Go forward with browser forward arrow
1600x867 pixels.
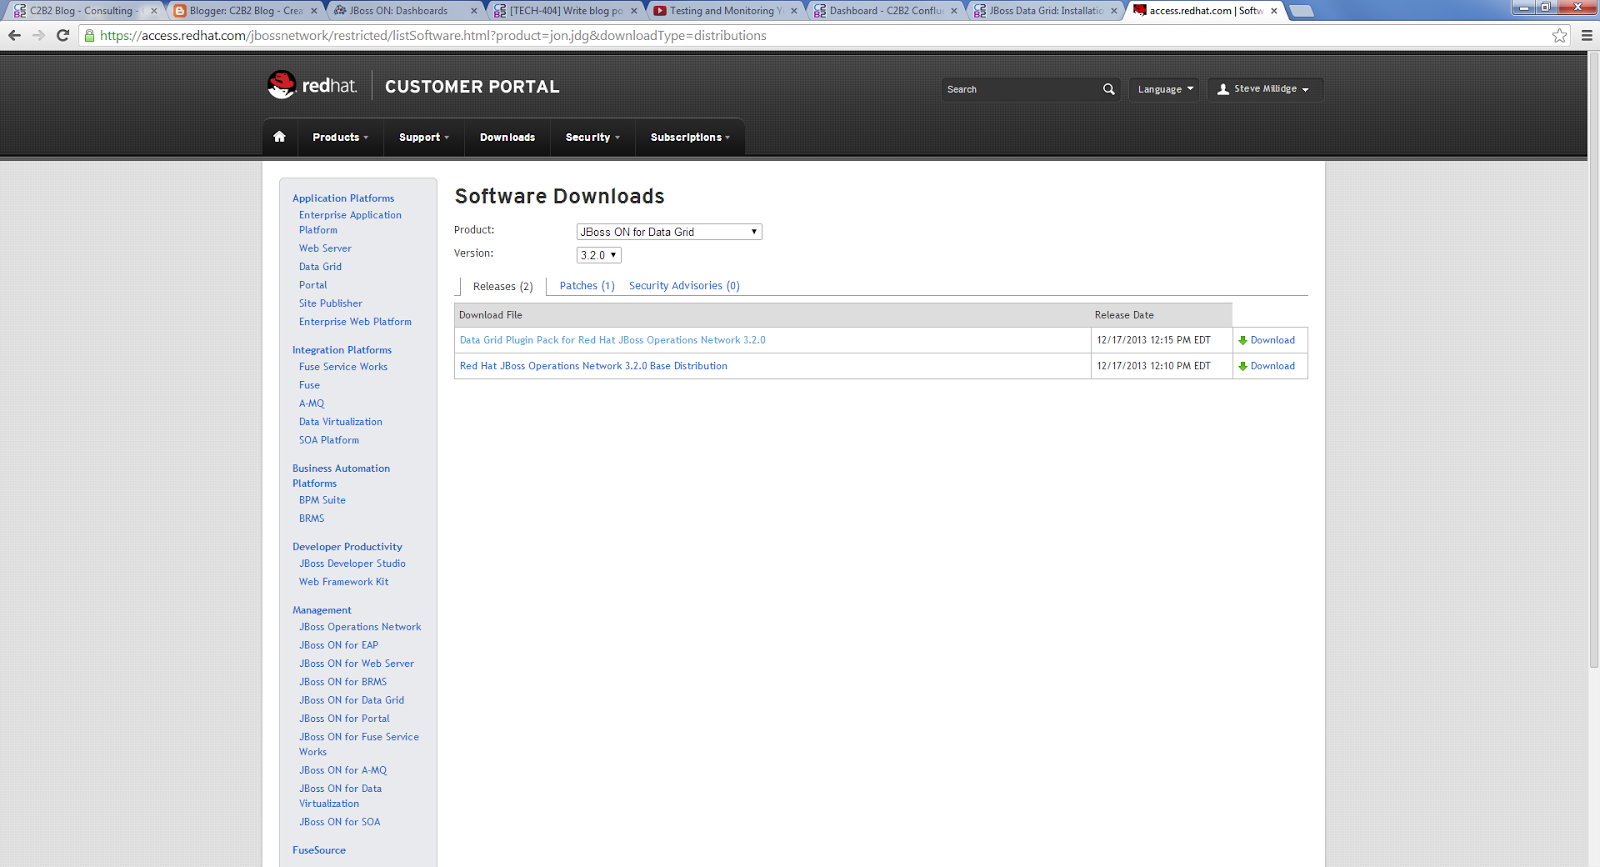38,35
